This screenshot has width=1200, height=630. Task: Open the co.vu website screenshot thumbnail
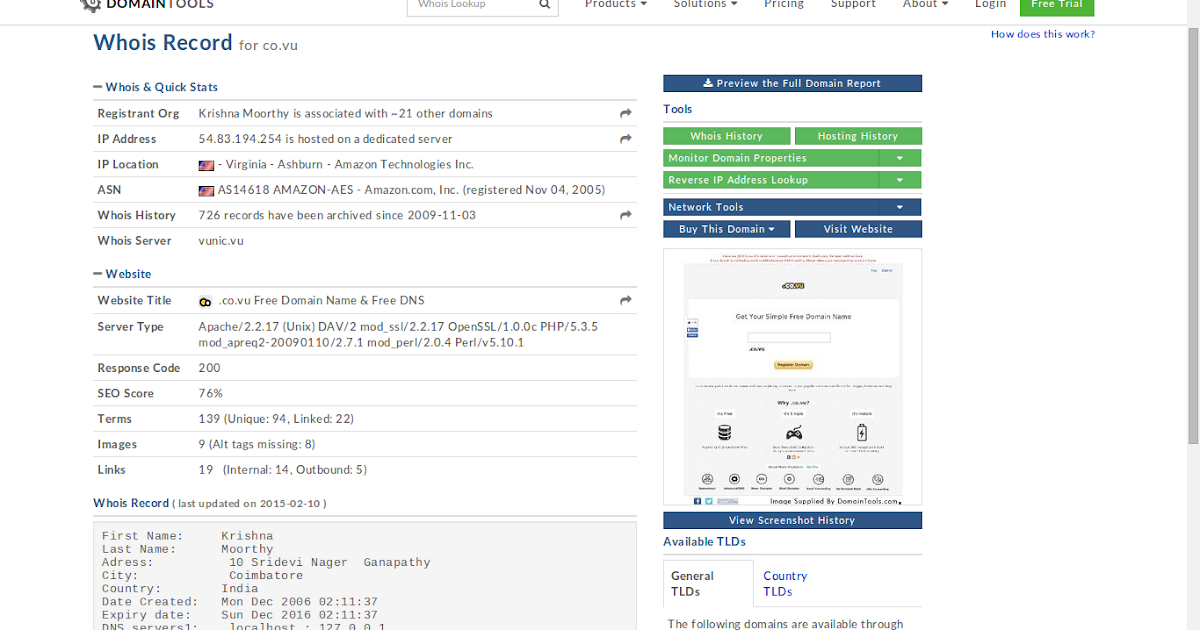coord(792,377)
